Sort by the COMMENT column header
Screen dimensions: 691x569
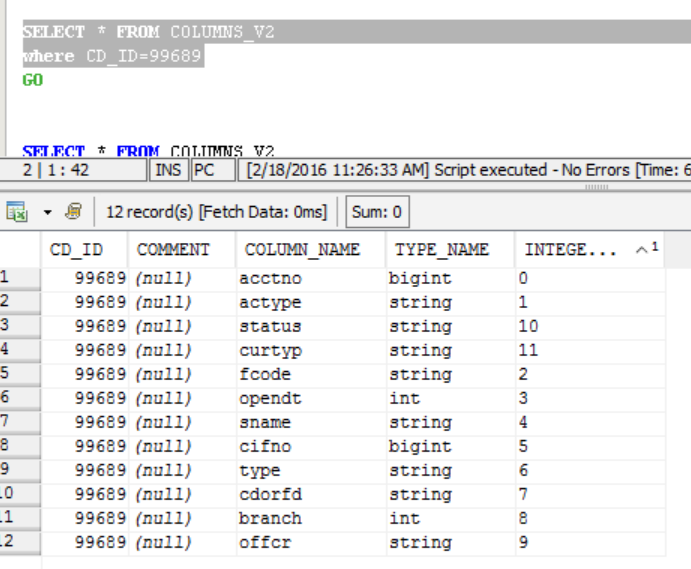tap(182, 249)
